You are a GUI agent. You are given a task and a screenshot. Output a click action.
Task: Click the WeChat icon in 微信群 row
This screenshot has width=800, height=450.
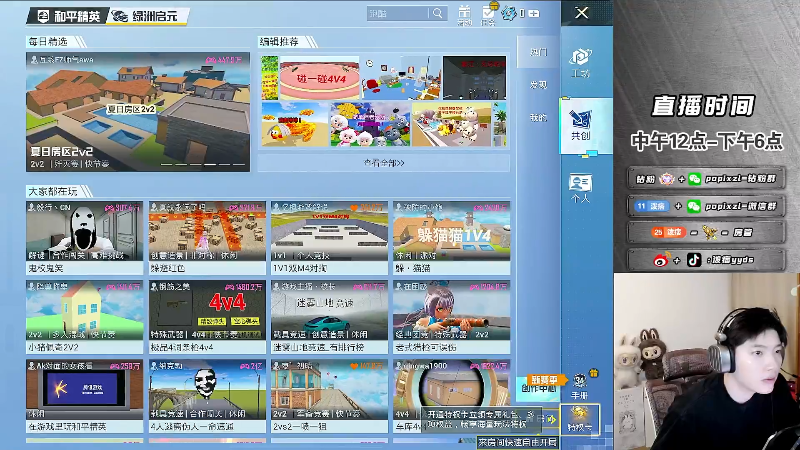click(693, 206)
